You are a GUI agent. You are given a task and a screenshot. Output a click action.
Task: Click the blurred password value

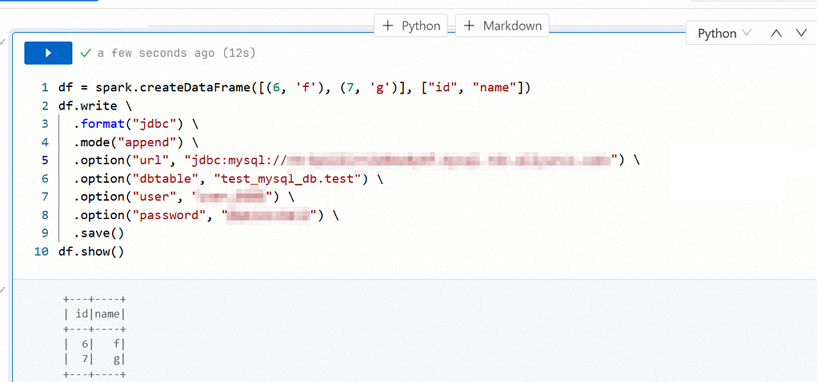(269, 215)
